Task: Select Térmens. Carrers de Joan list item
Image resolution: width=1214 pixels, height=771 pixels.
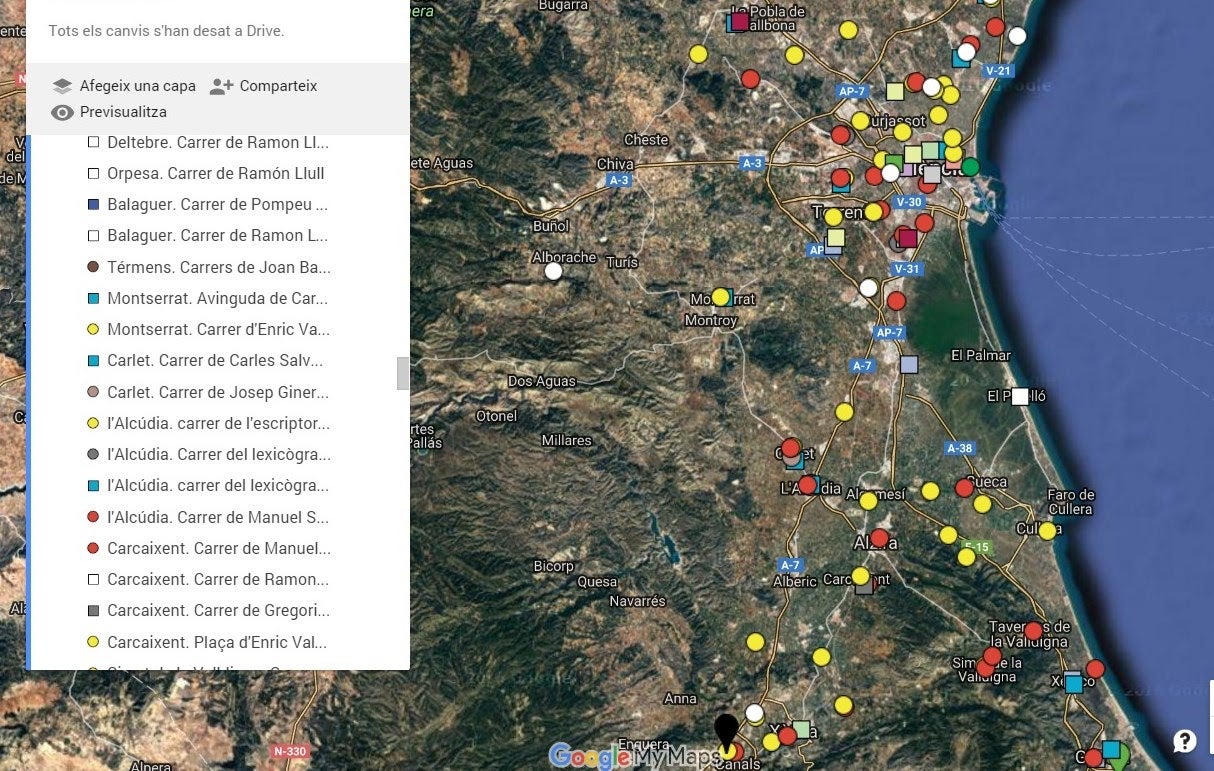Action: point(218,267)
